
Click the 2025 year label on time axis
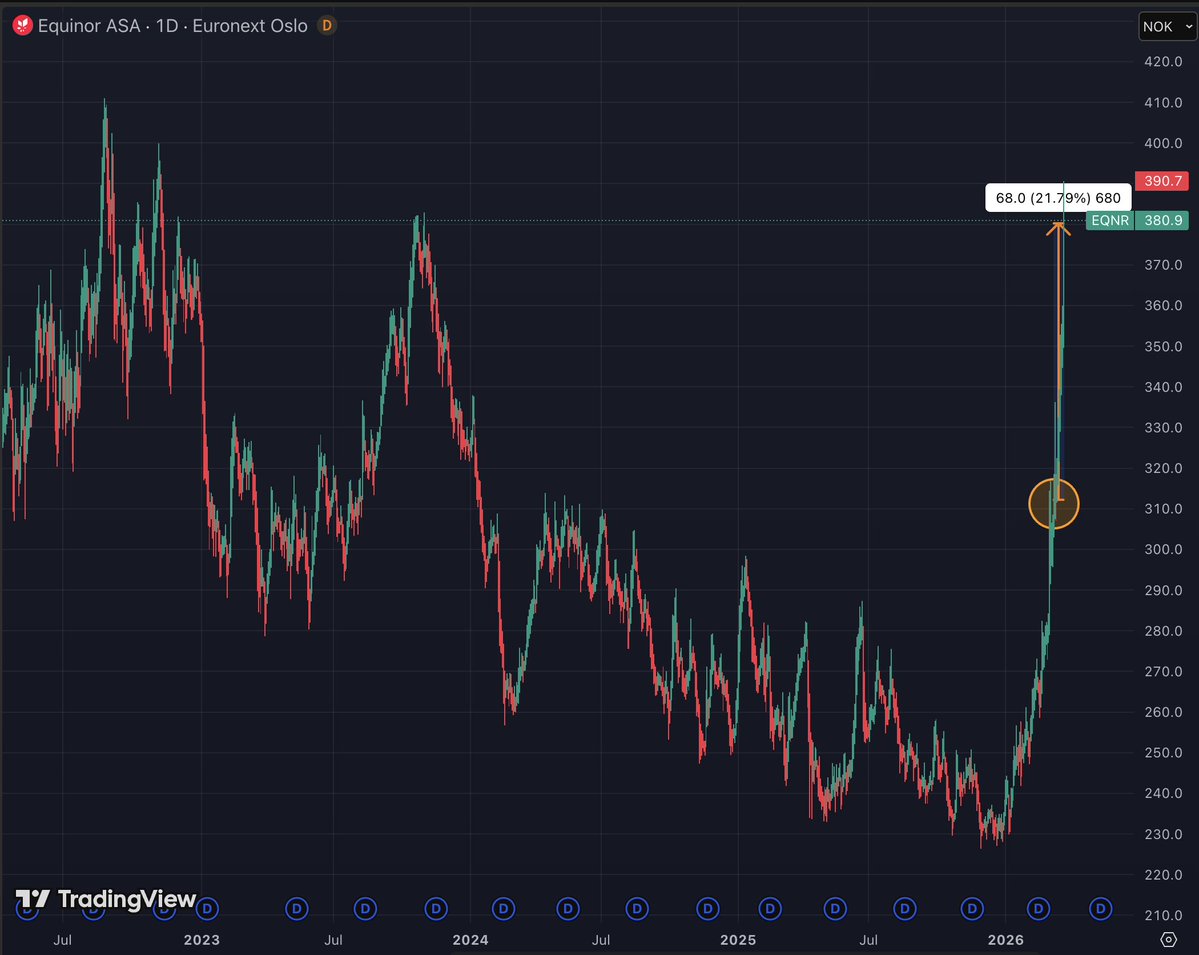738,940
